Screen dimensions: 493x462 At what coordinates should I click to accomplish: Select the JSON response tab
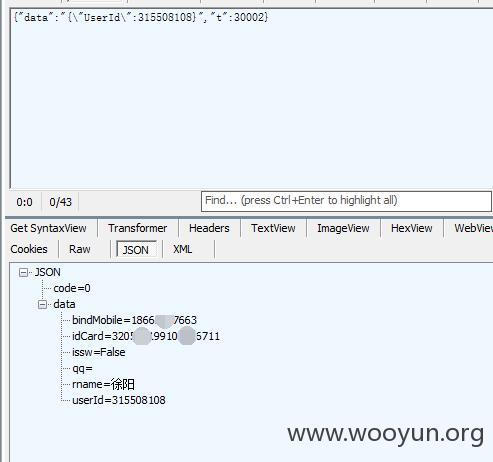coord(136,250)
